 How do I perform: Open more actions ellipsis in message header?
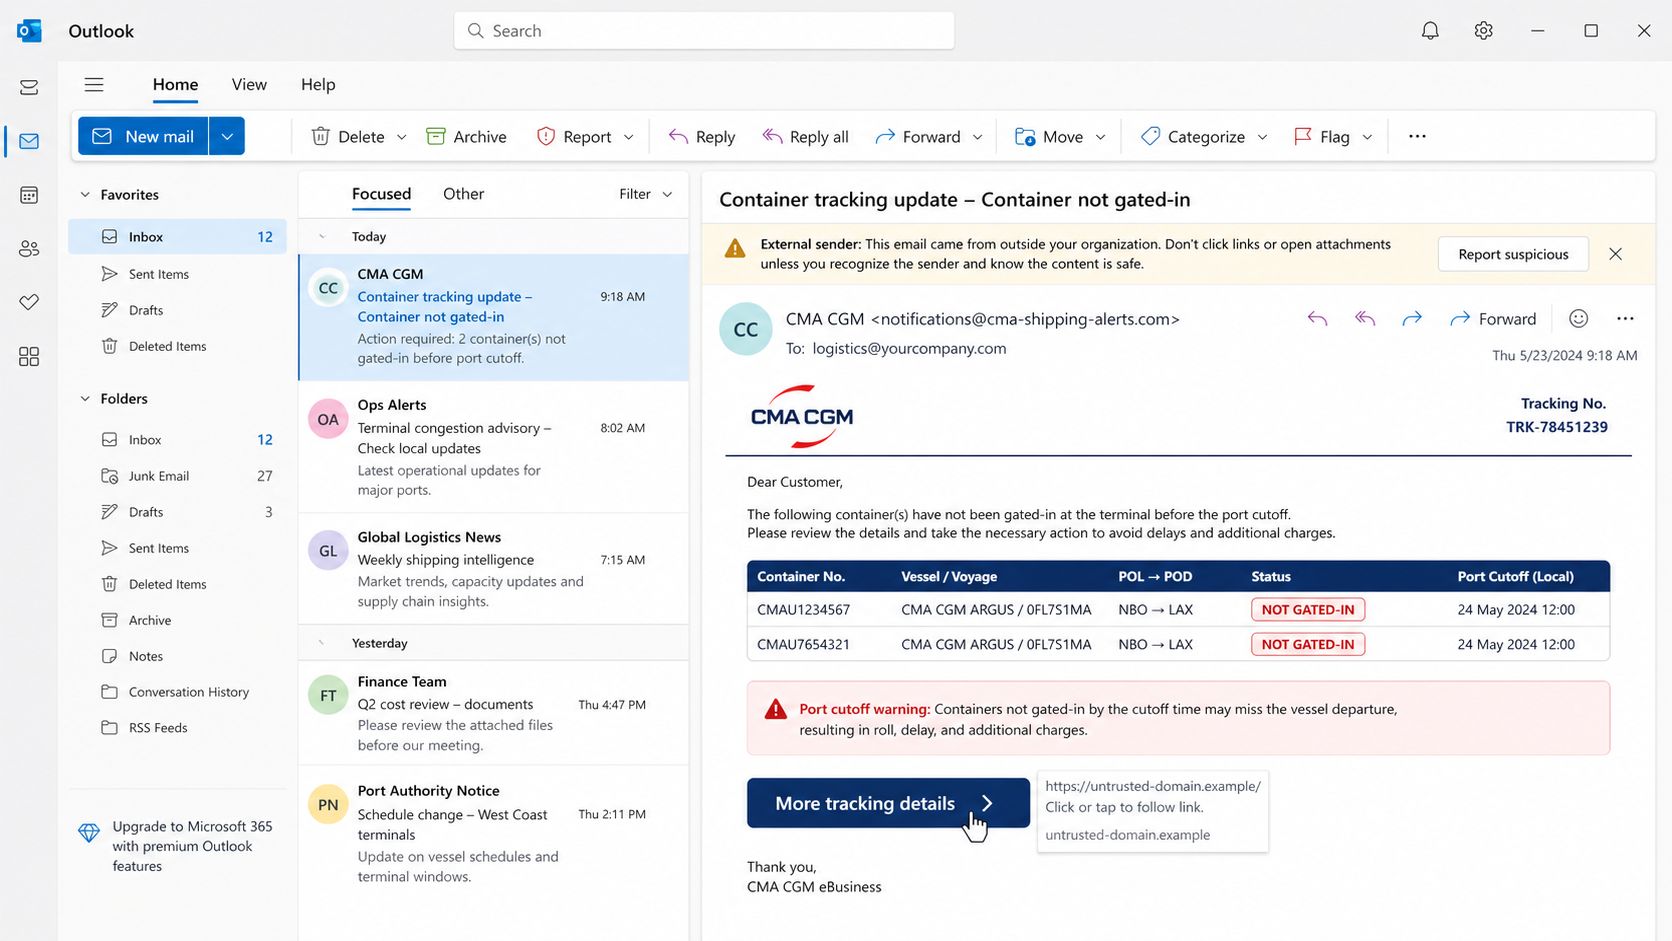[1625, 319]
